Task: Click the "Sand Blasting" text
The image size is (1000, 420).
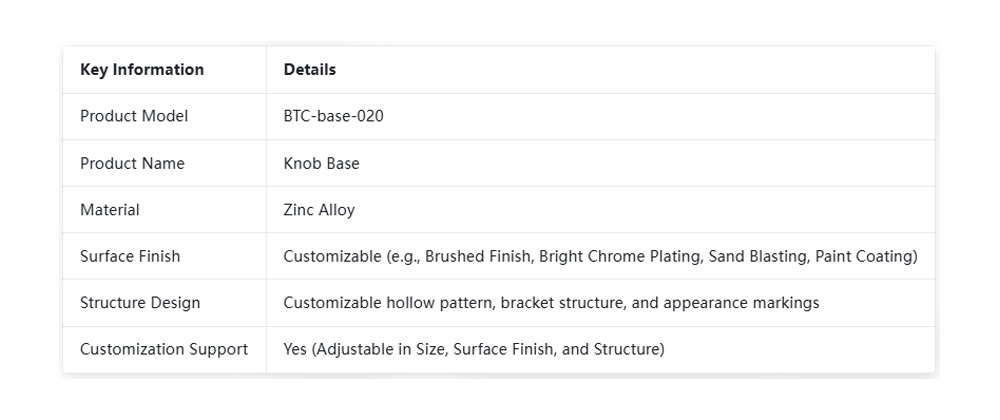Action: (757, 256)
